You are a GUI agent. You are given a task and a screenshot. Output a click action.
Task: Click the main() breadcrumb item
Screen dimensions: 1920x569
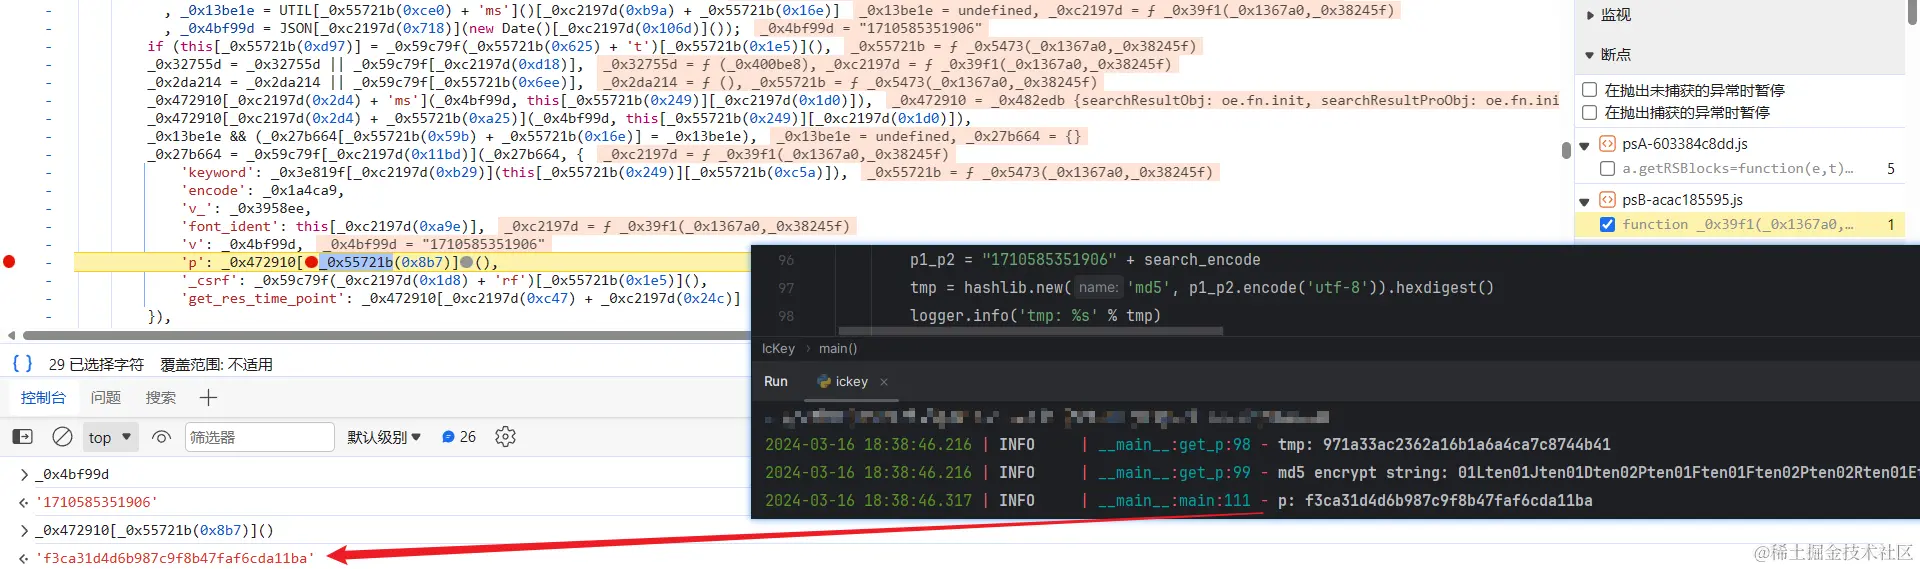[838, 349]
